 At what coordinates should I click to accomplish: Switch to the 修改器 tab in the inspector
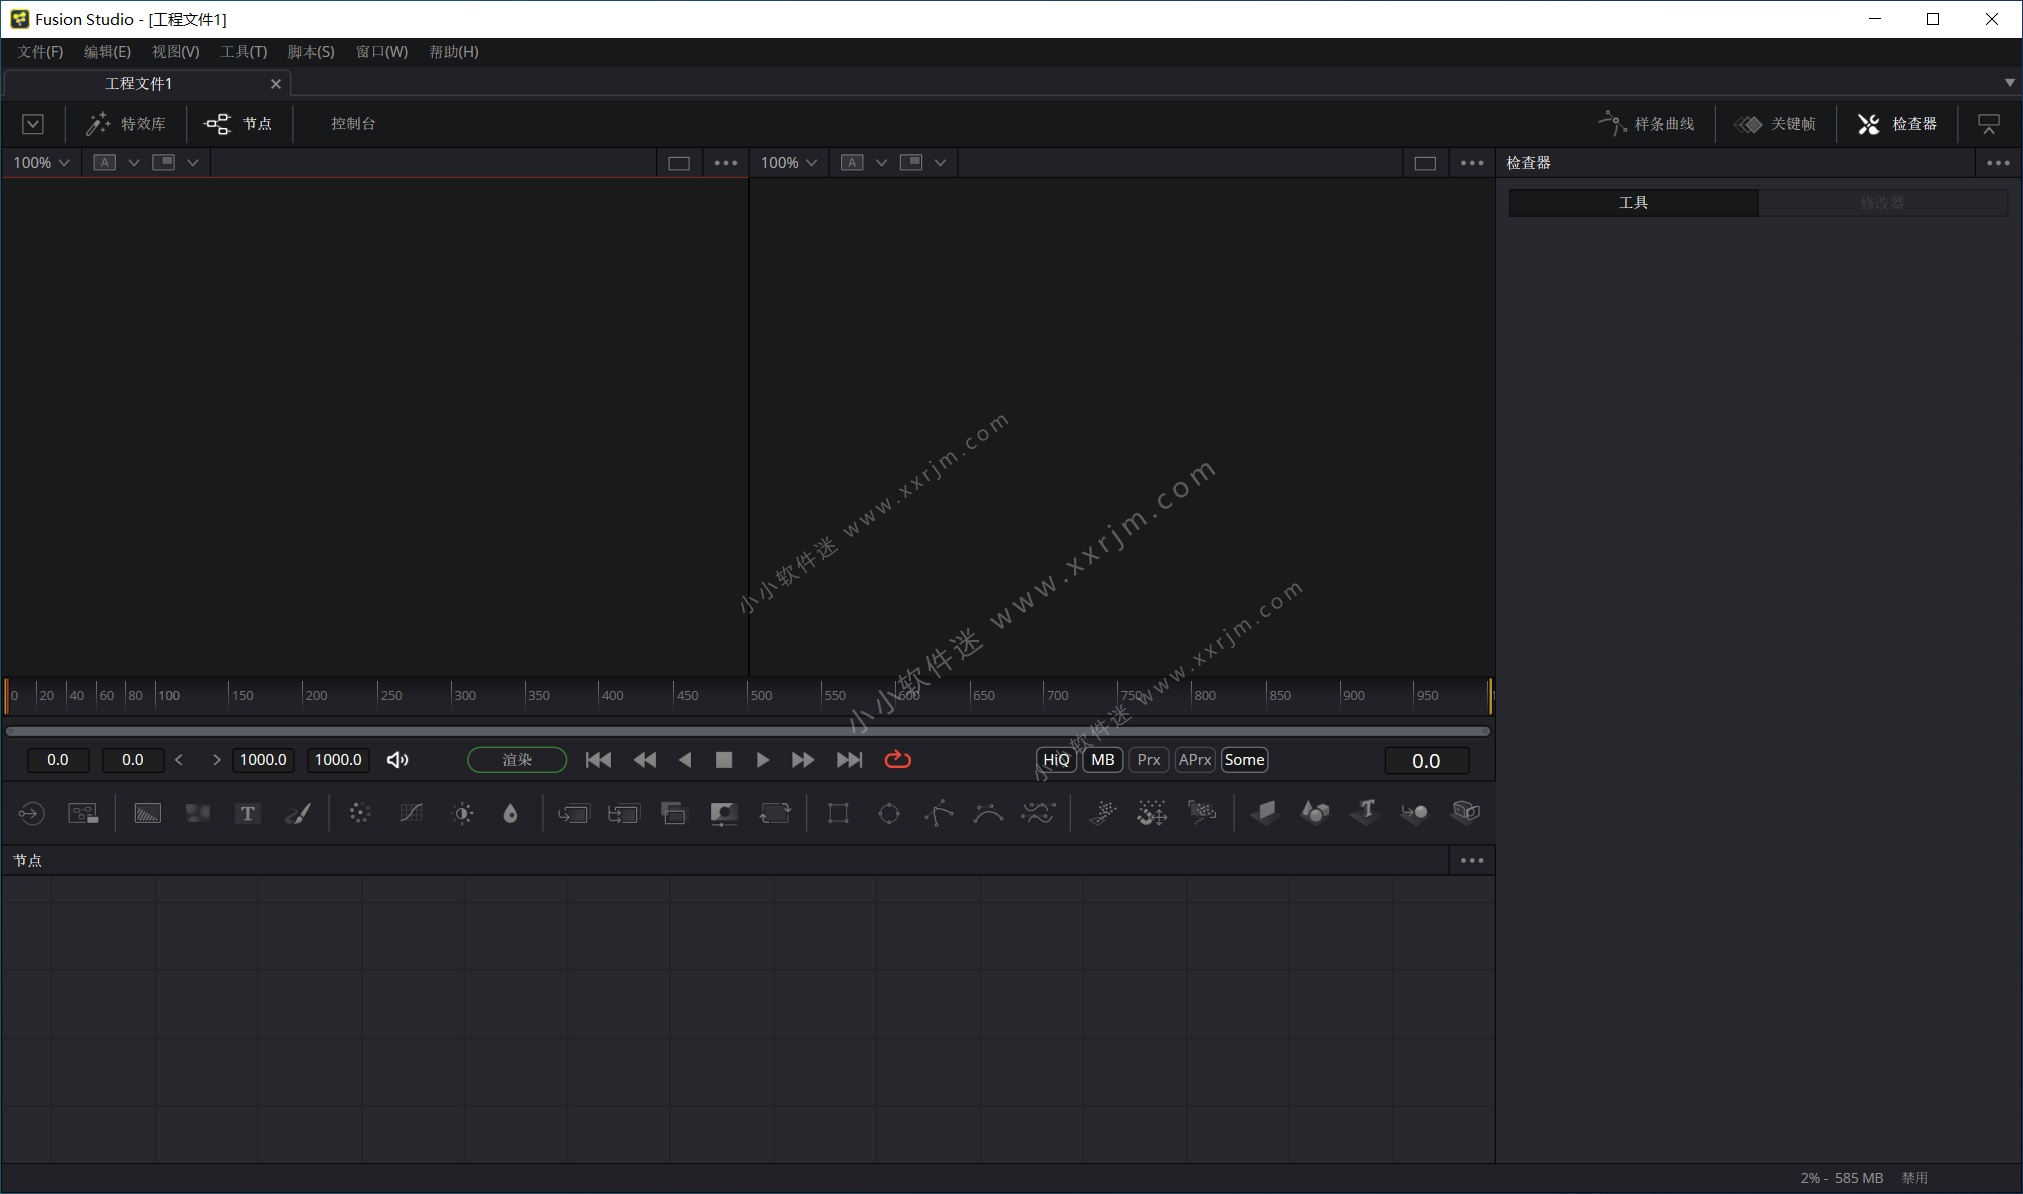[1882, 203]
